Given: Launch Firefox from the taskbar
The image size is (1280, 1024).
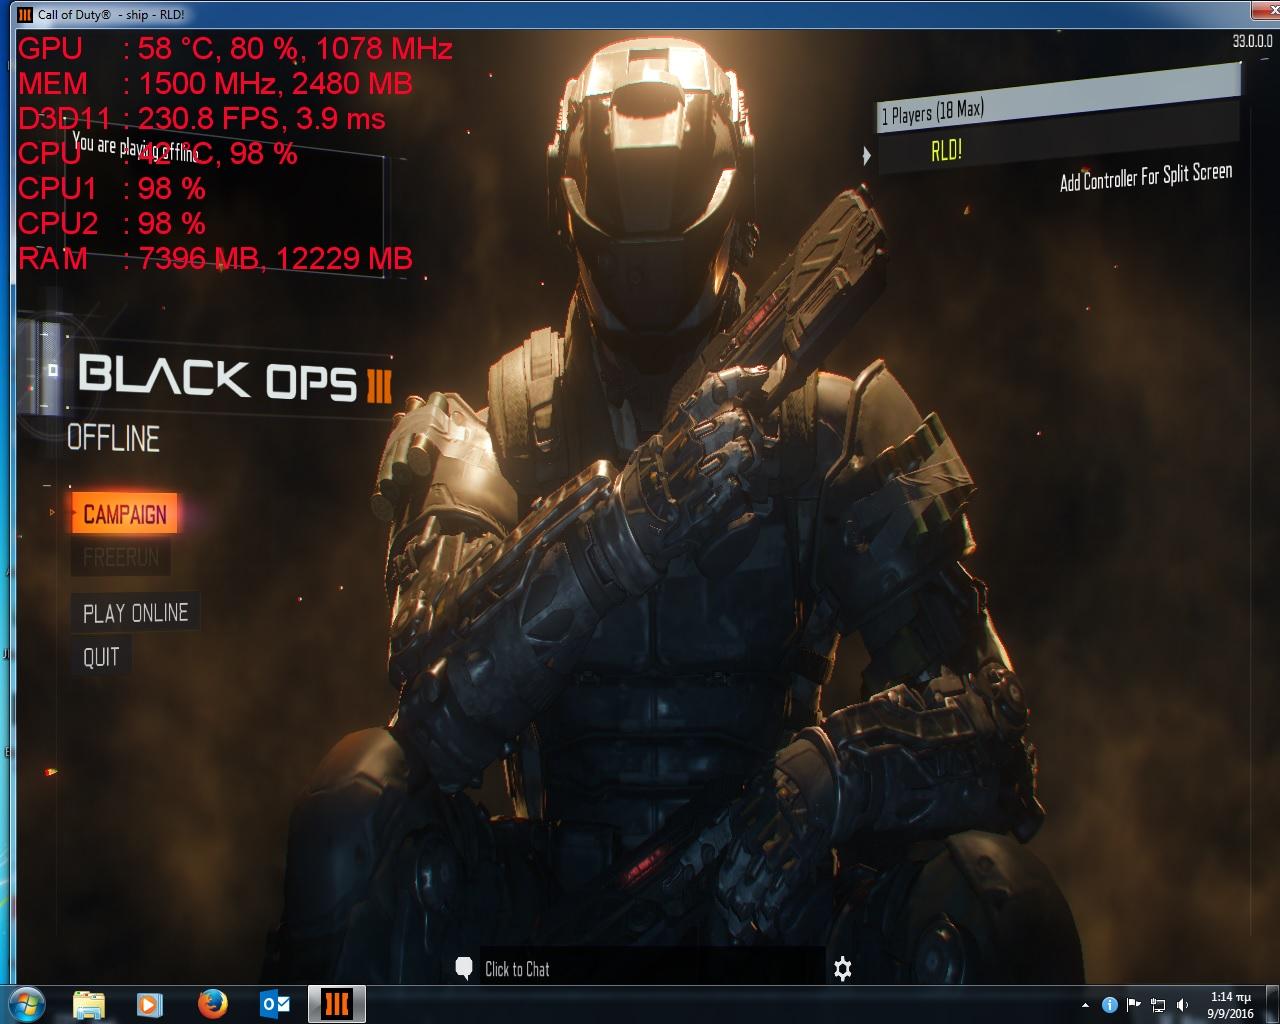Looking at the screenshot, I should tap(212, 1004).
